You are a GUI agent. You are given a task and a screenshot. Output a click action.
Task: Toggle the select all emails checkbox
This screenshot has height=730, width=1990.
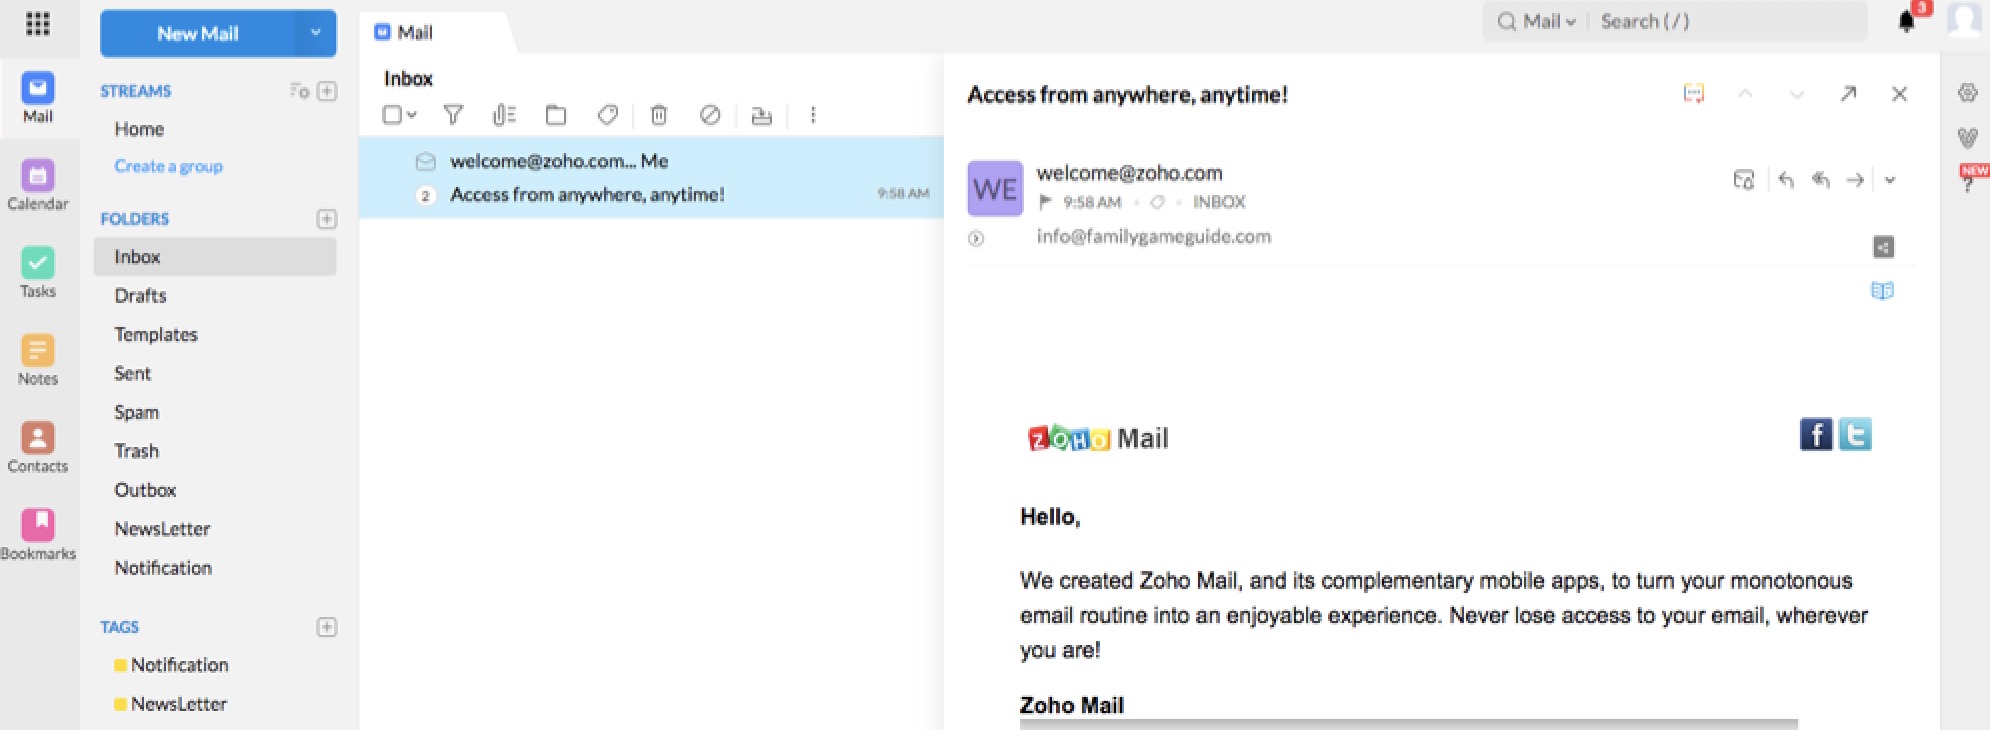pos(392,115)
